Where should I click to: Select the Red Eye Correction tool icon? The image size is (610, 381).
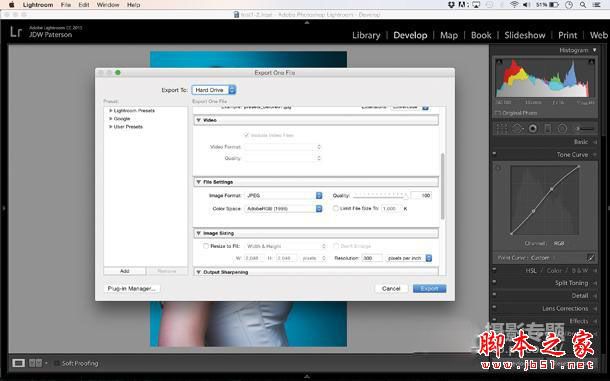[x=533, y=128]
